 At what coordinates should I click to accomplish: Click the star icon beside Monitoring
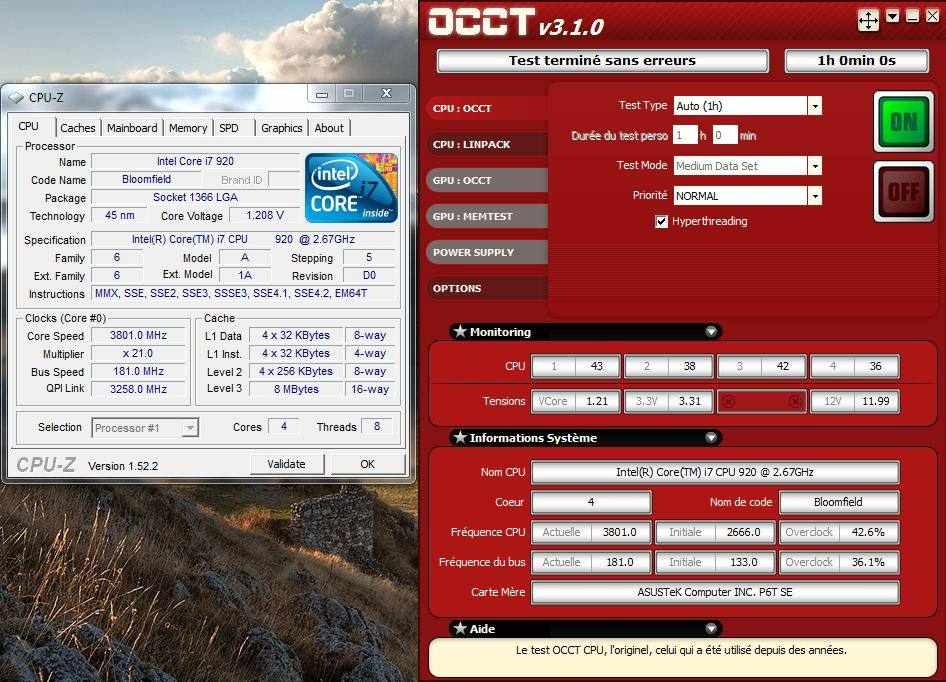[x=460, y=331]
